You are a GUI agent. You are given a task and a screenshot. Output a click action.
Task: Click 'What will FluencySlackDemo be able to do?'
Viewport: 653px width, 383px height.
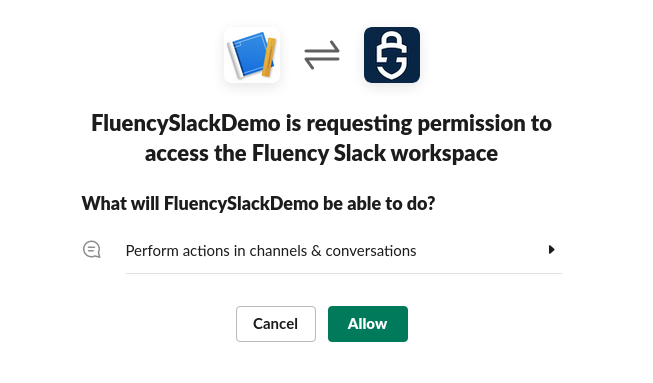[258, 204]
